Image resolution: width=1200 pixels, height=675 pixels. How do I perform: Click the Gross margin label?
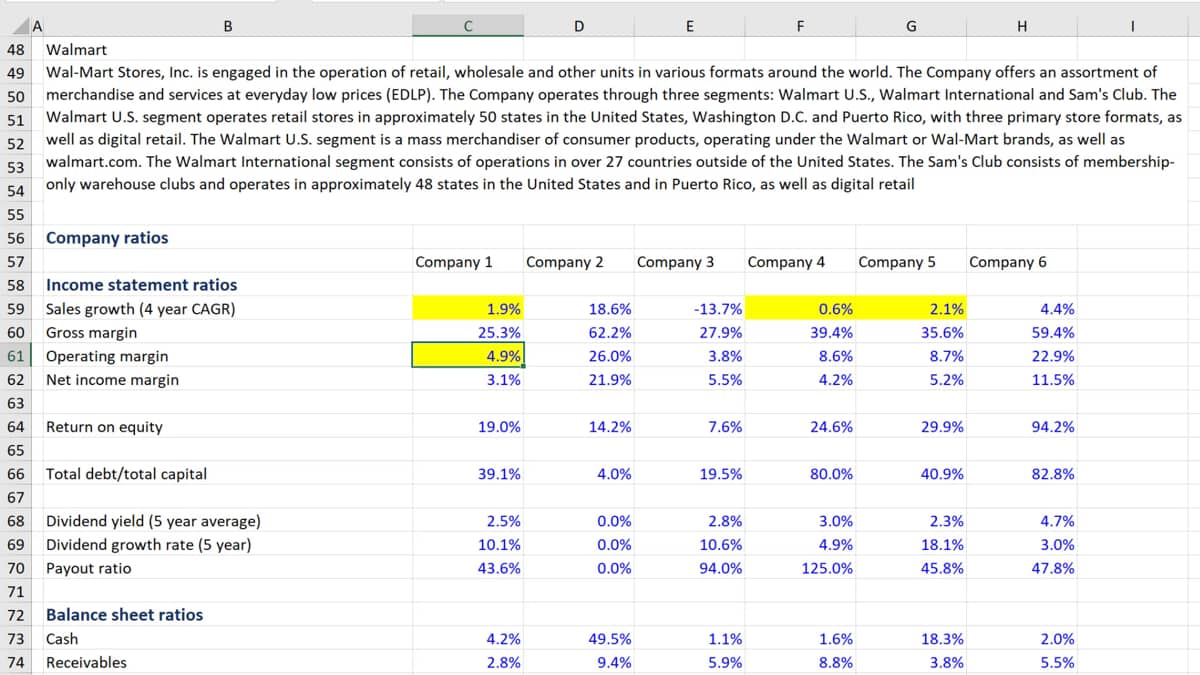[x=92, y=333]
